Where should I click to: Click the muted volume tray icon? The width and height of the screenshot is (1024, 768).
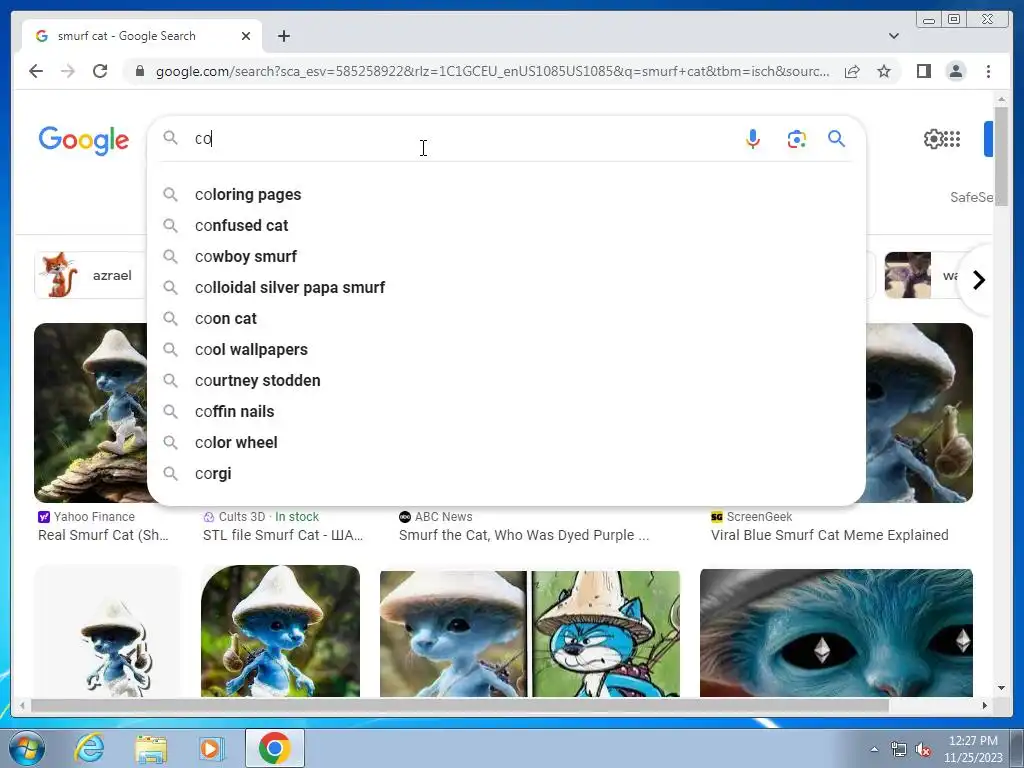[923, 750]
